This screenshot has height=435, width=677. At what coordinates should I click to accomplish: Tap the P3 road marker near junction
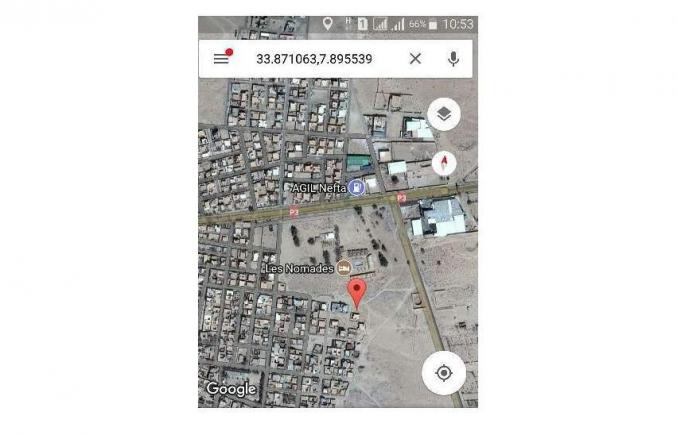402,198
